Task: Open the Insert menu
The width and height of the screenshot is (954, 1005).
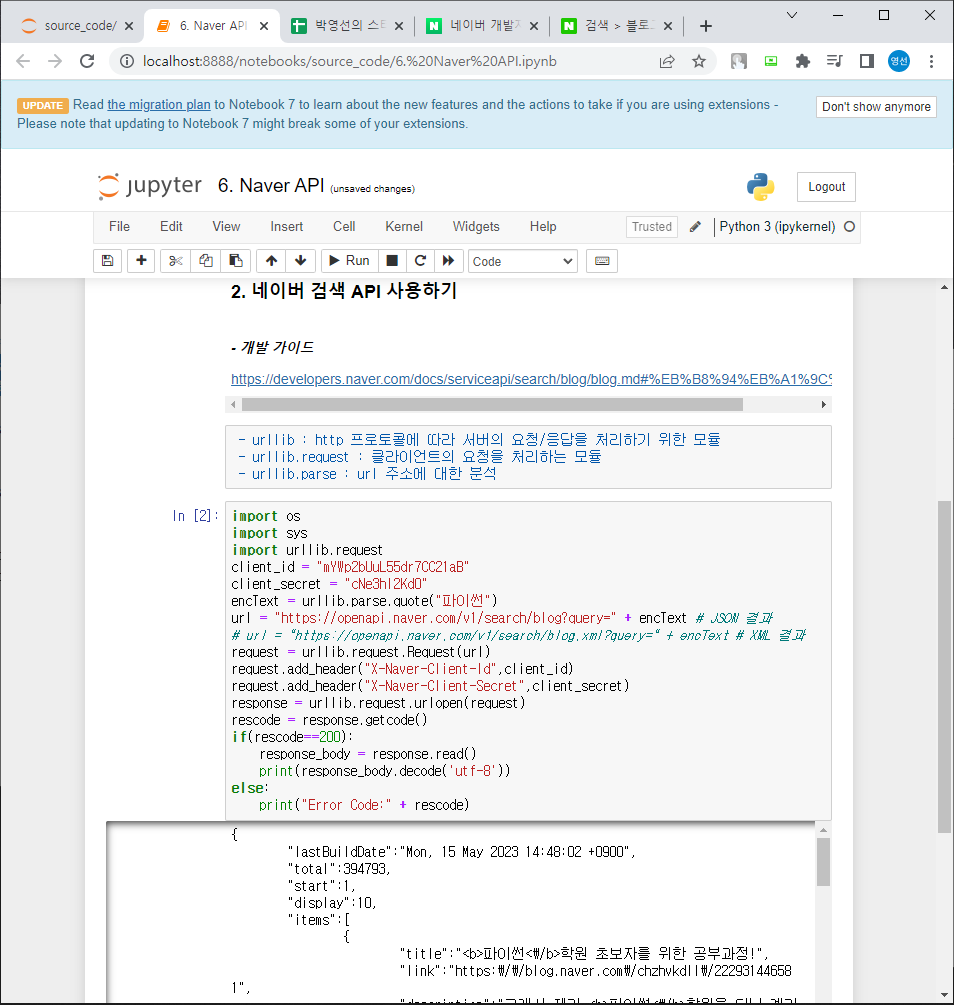Action: tap(287, 226)
